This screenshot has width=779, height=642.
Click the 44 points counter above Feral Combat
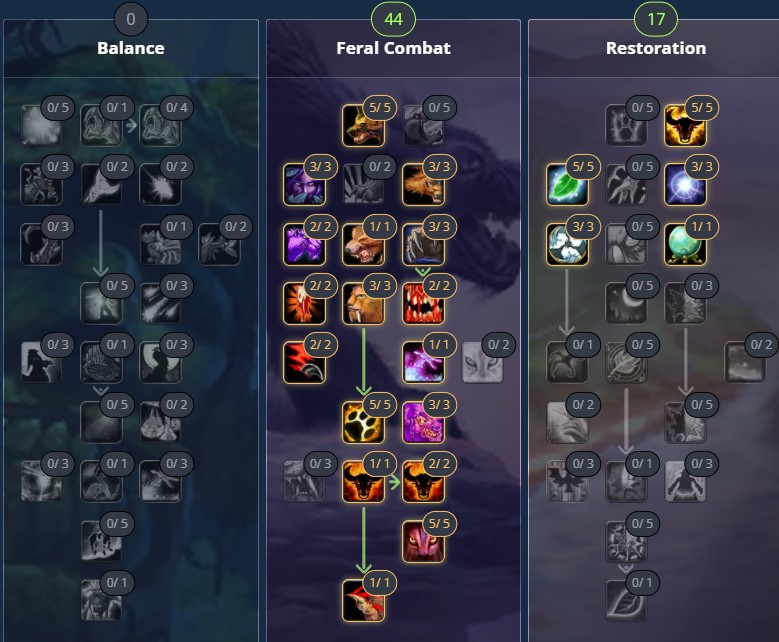(393, 19)
